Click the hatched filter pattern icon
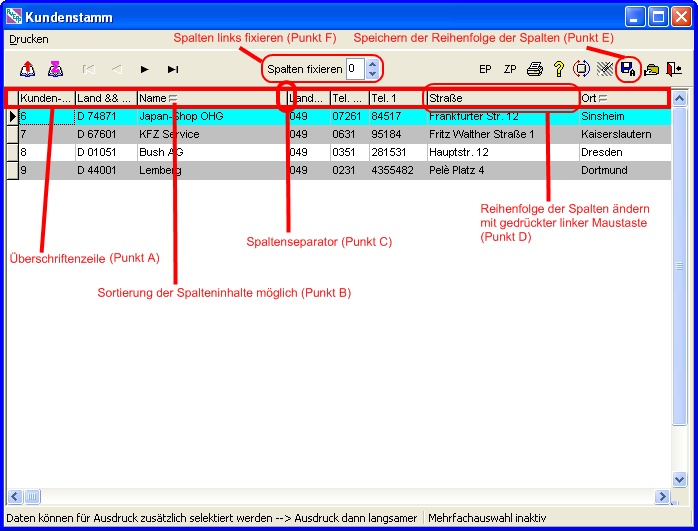The width and height of the screenshot is (698, 531). [605, 69]
